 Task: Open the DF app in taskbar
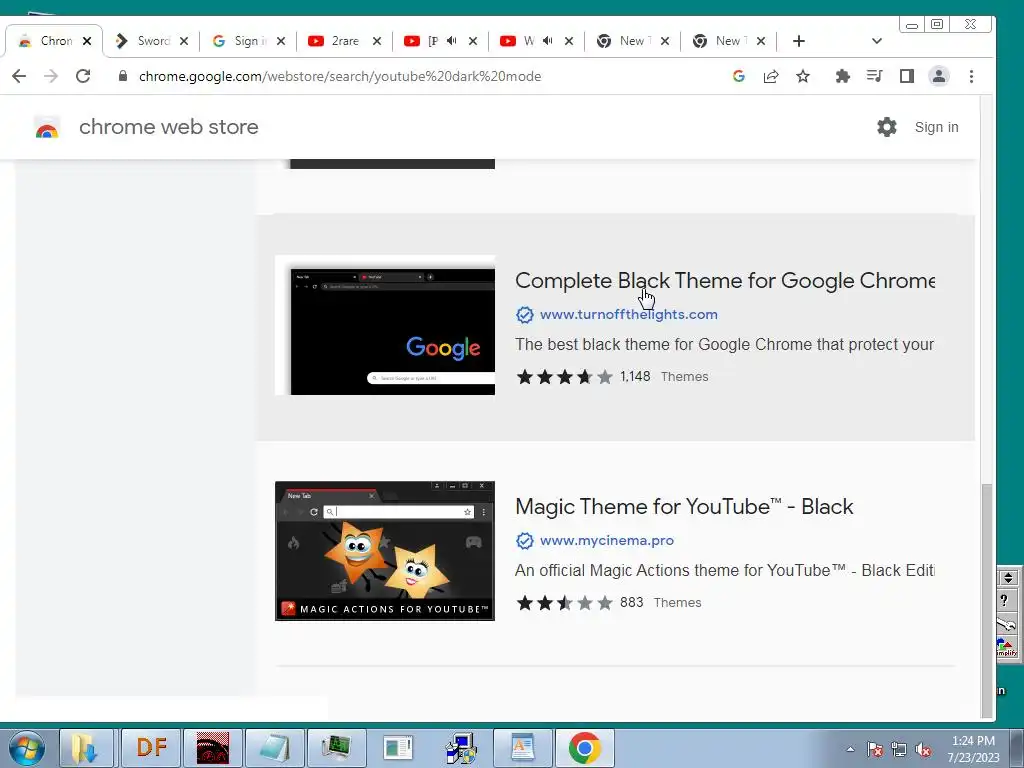(x=152, y=748)
